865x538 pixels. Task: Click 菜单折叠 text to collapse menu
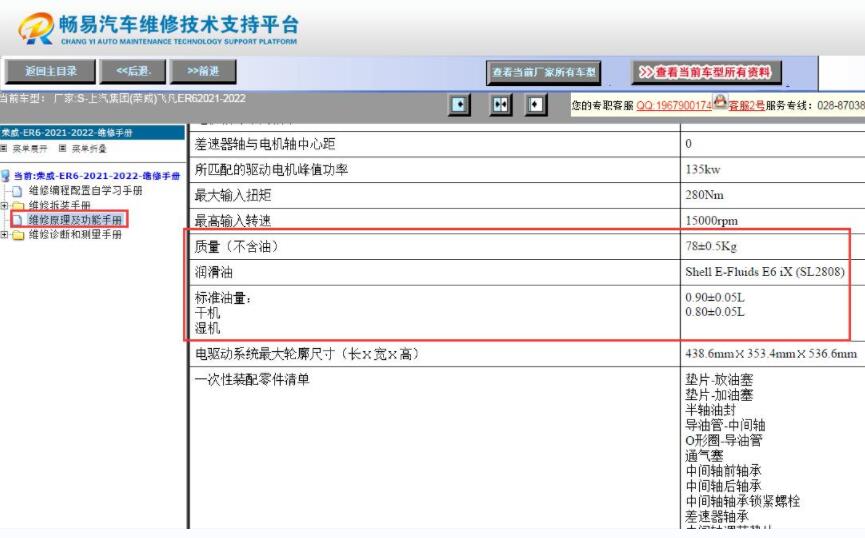tap(89, 148)
